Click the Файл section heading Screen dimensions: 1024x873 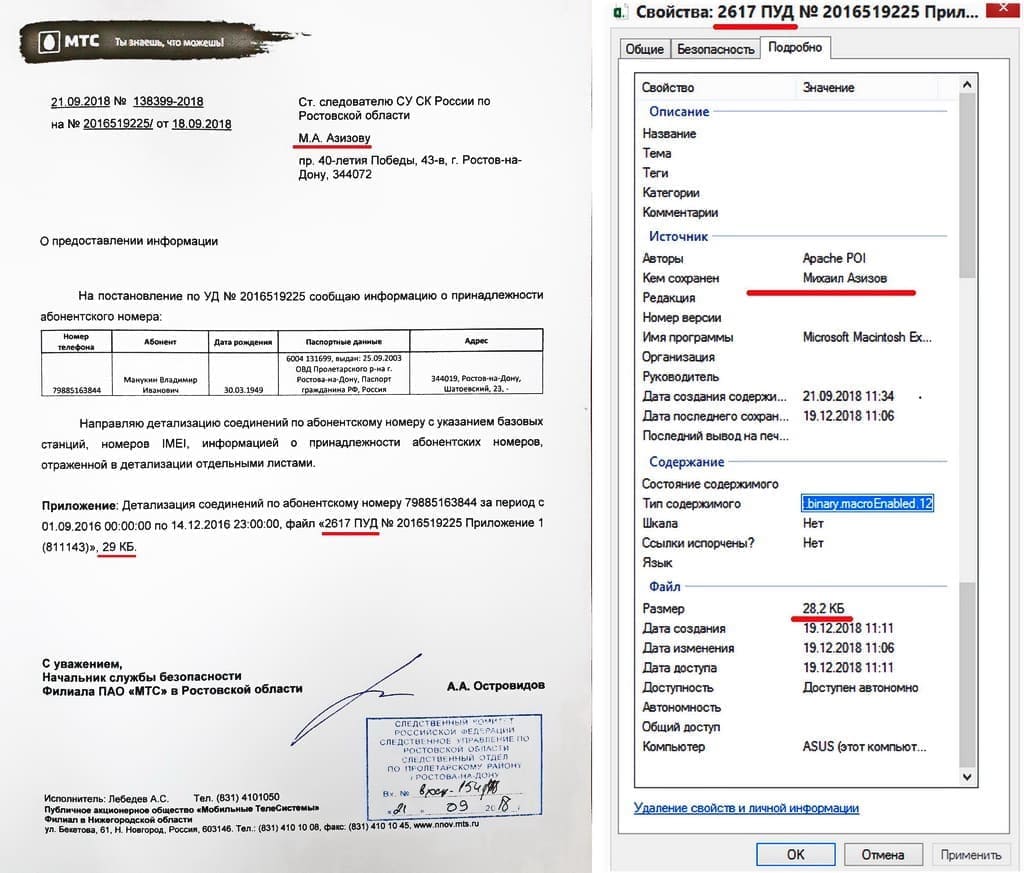[x=664, y=586]
